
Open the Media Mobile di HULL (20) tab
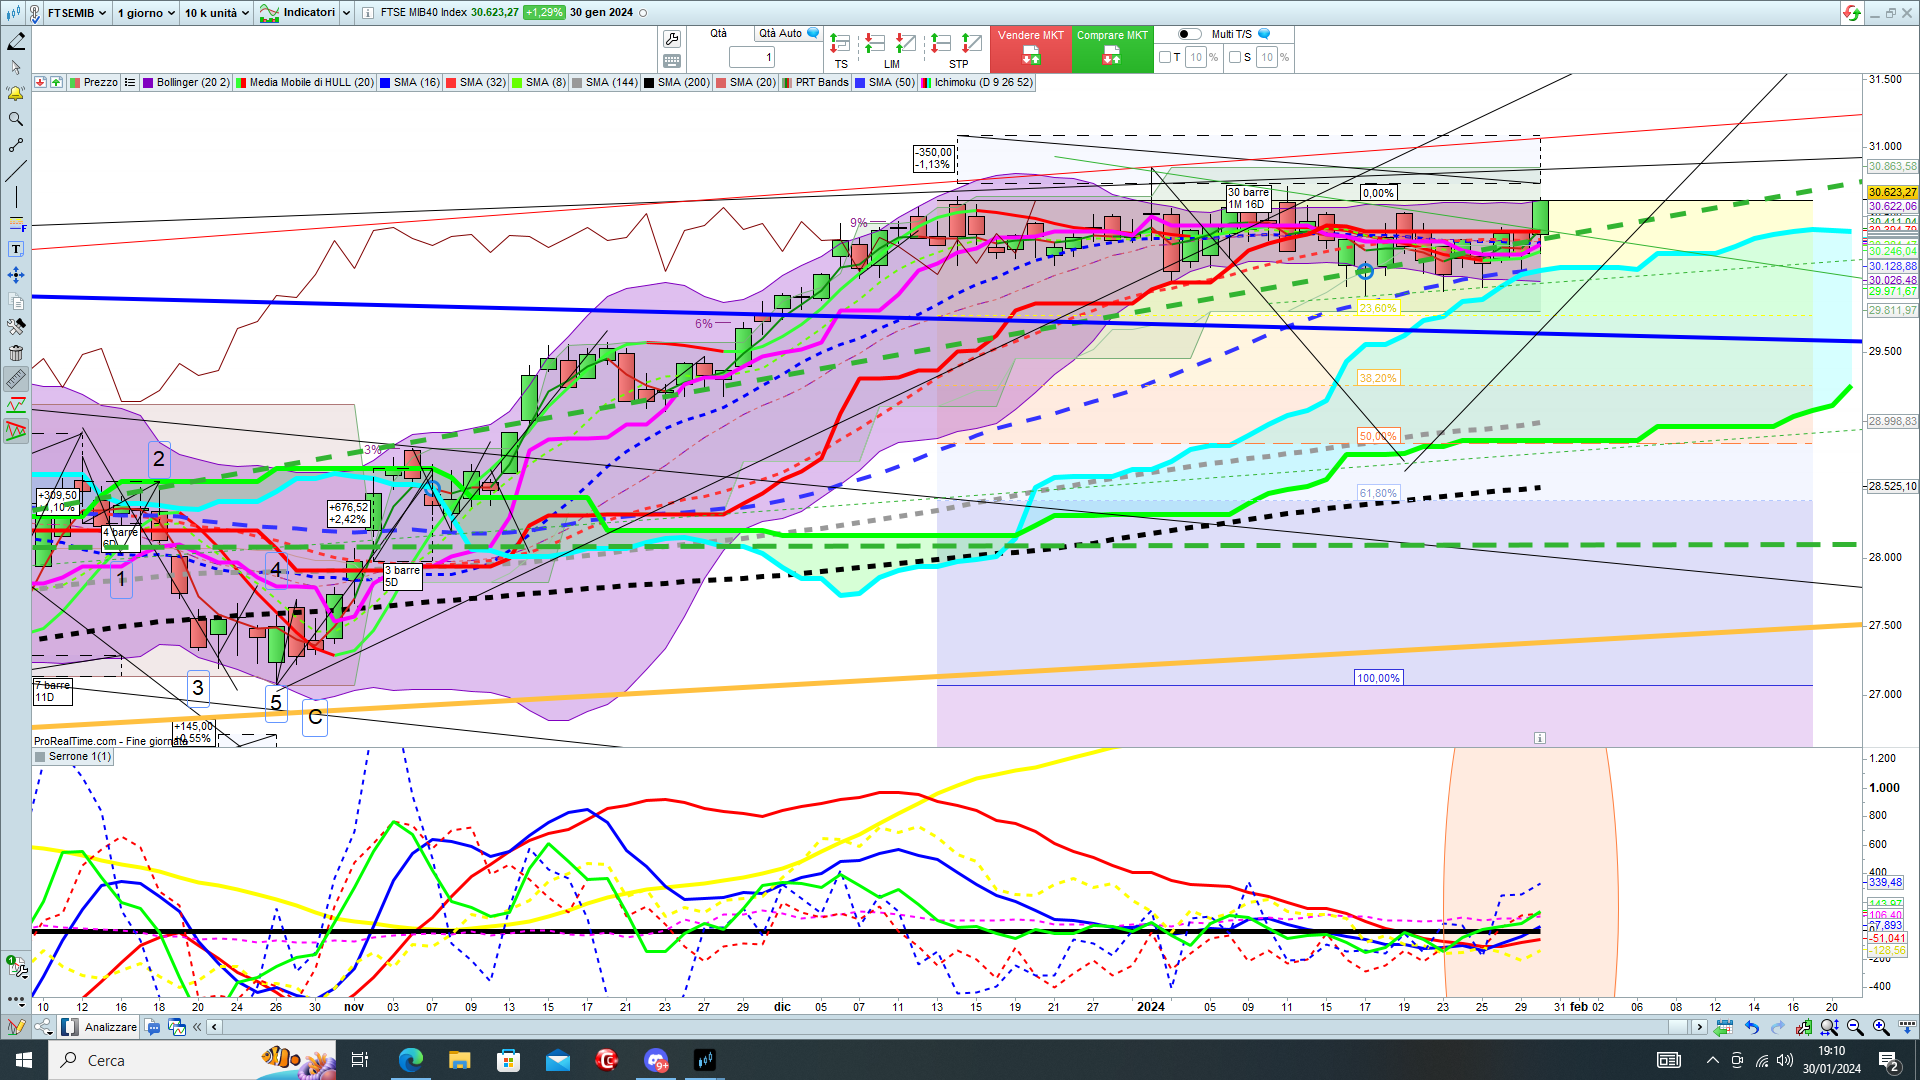click(x=305, y=82)
